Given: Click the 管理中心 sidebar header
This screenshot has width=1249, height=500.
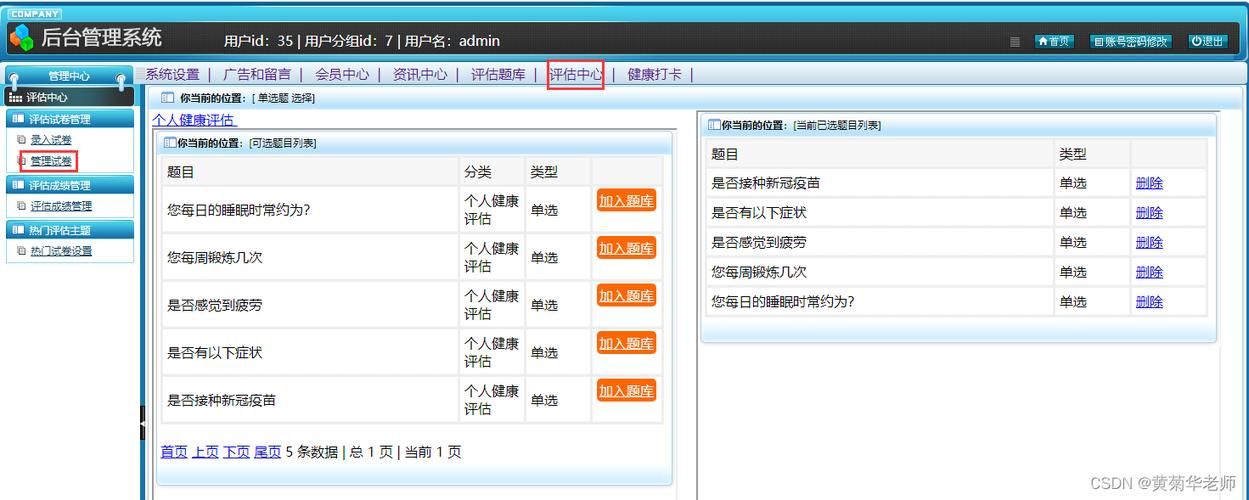Looking at the screenshot, I should tap(69, 76).
